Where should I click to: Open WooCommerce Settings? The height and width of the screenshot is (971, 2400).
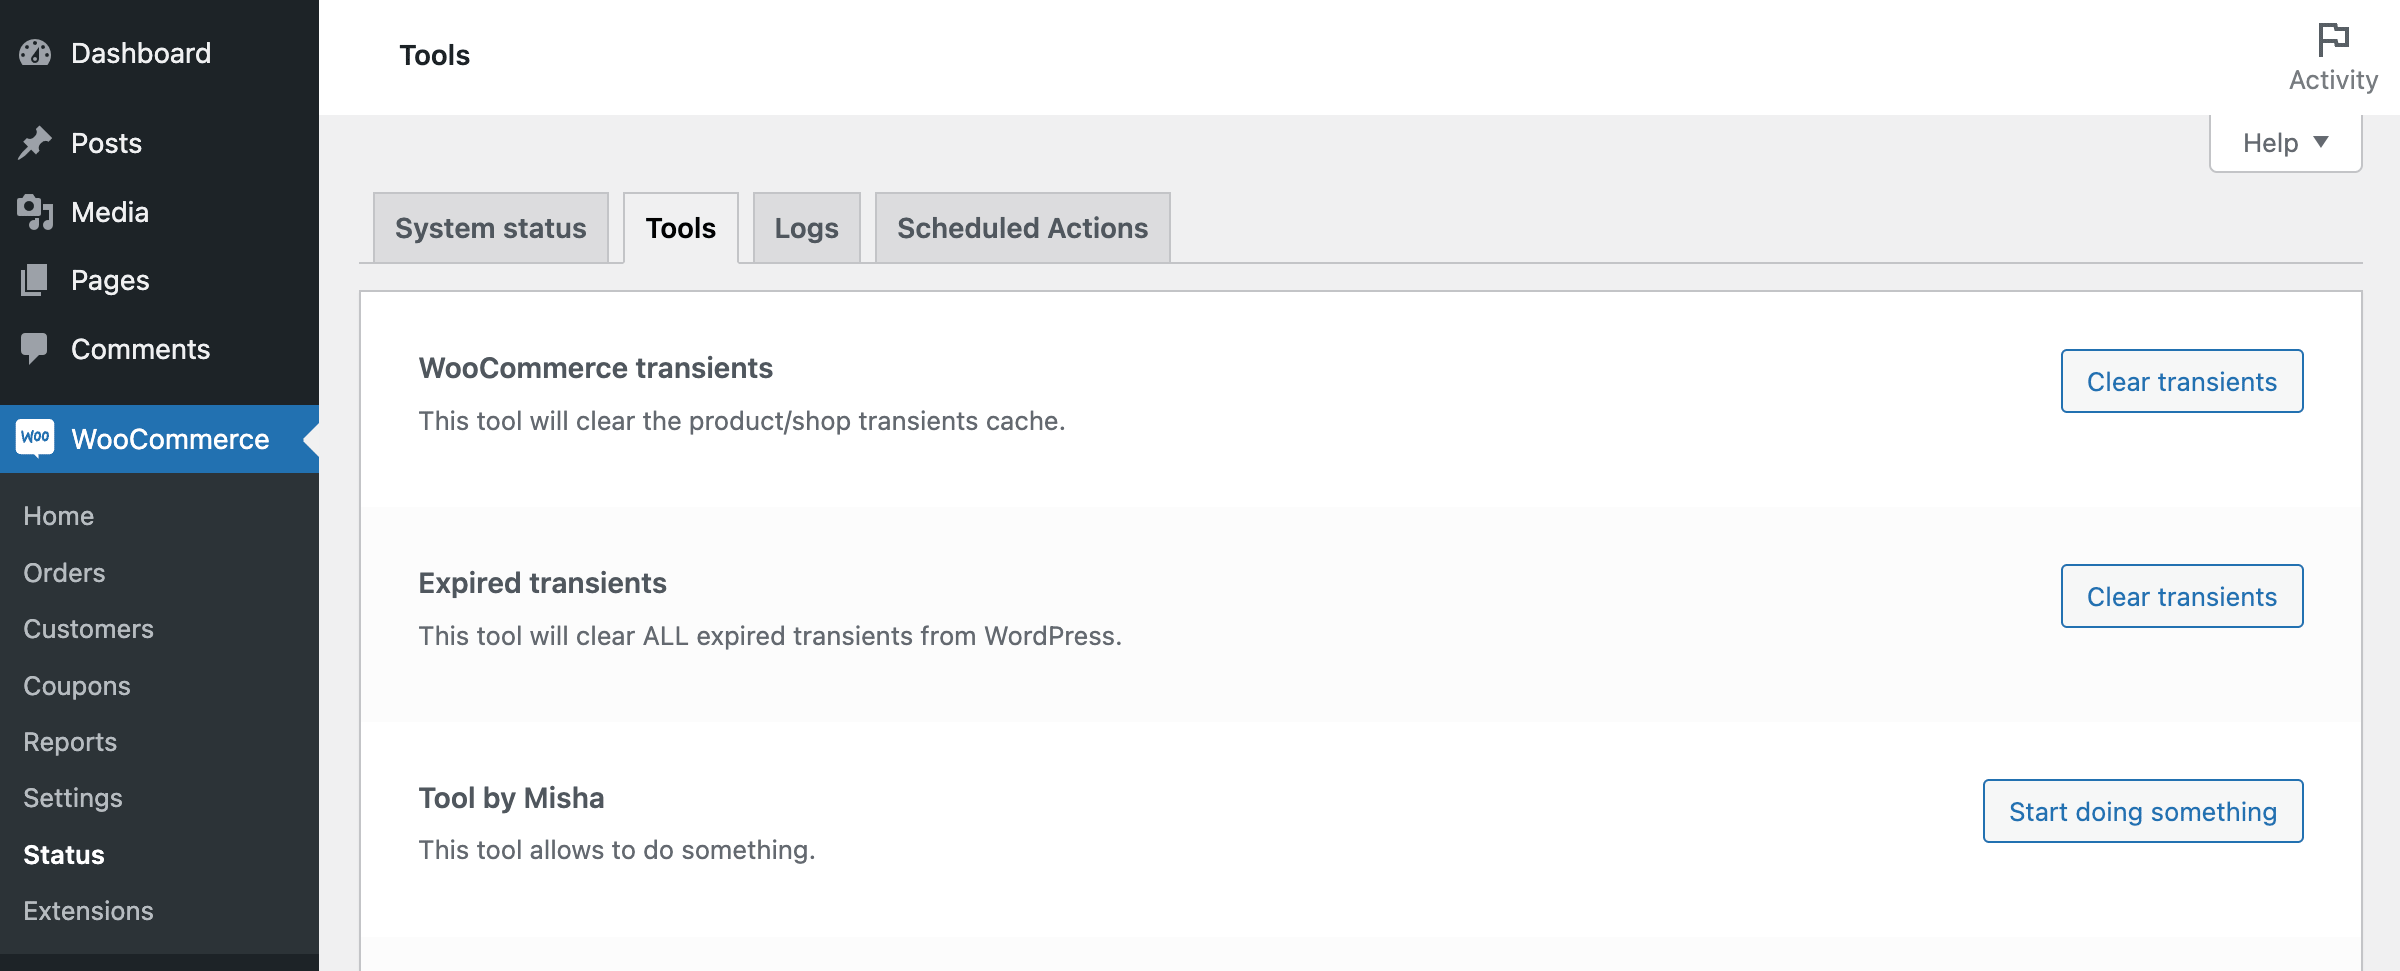point(72,798)
